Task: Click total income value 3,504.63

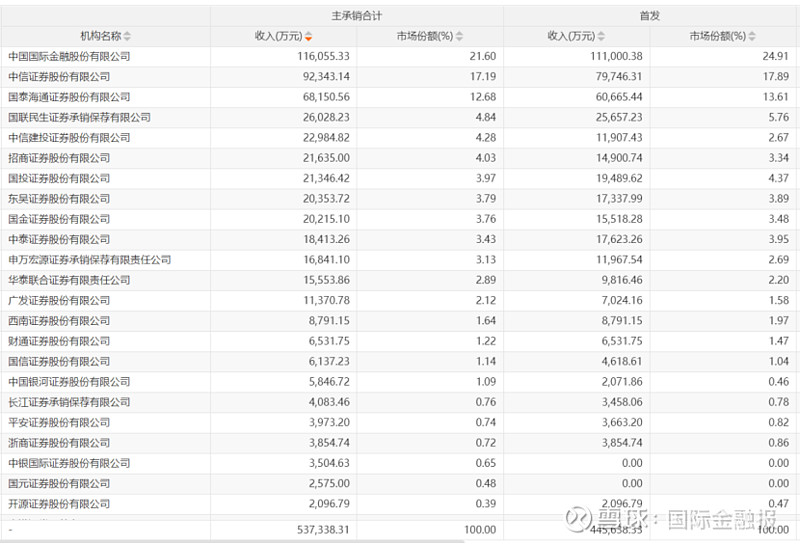Action: coord(329,463)
